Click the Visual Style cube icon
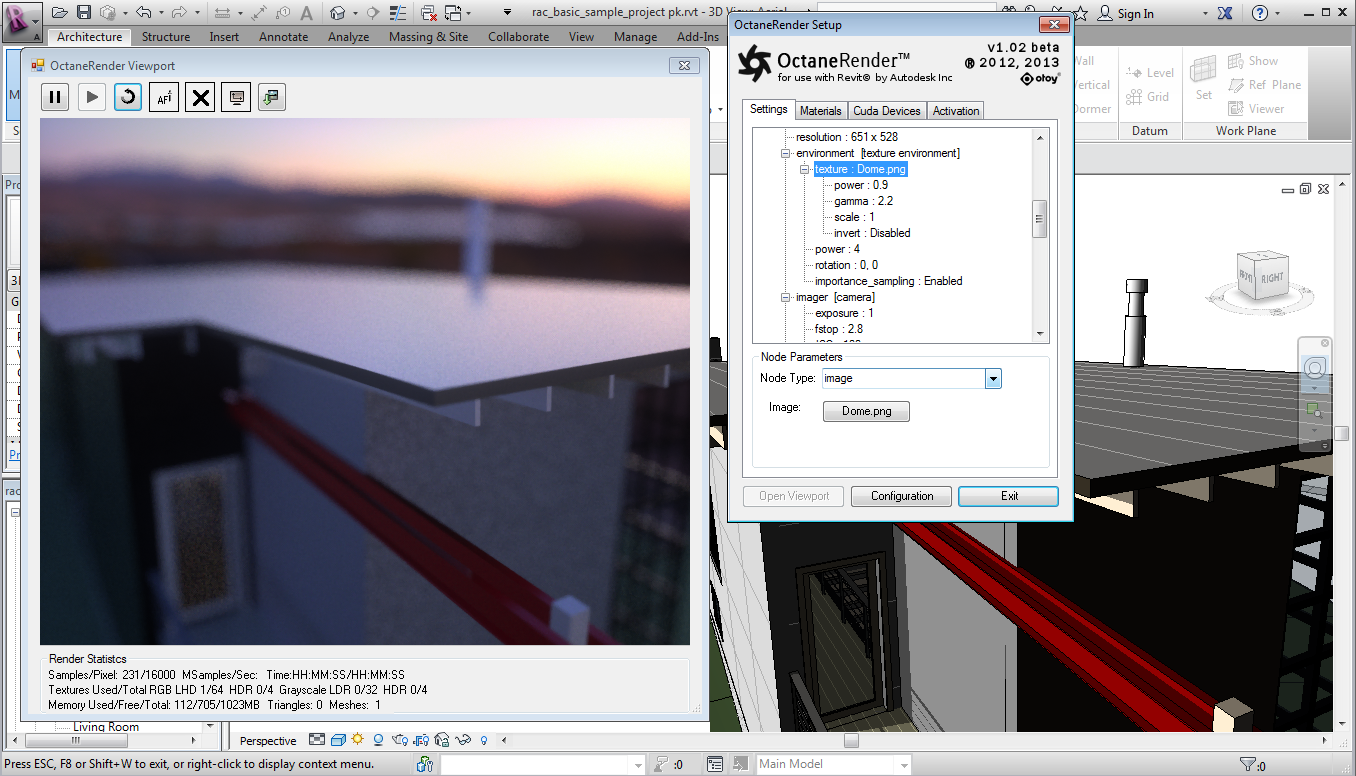1356x776 pixels. point(338,741)
